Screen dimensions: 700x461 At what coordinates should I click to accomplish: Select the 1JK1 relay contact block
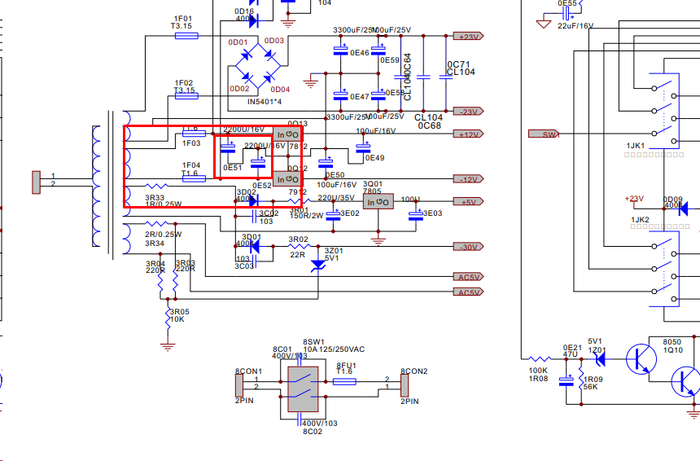click(664, 111)
